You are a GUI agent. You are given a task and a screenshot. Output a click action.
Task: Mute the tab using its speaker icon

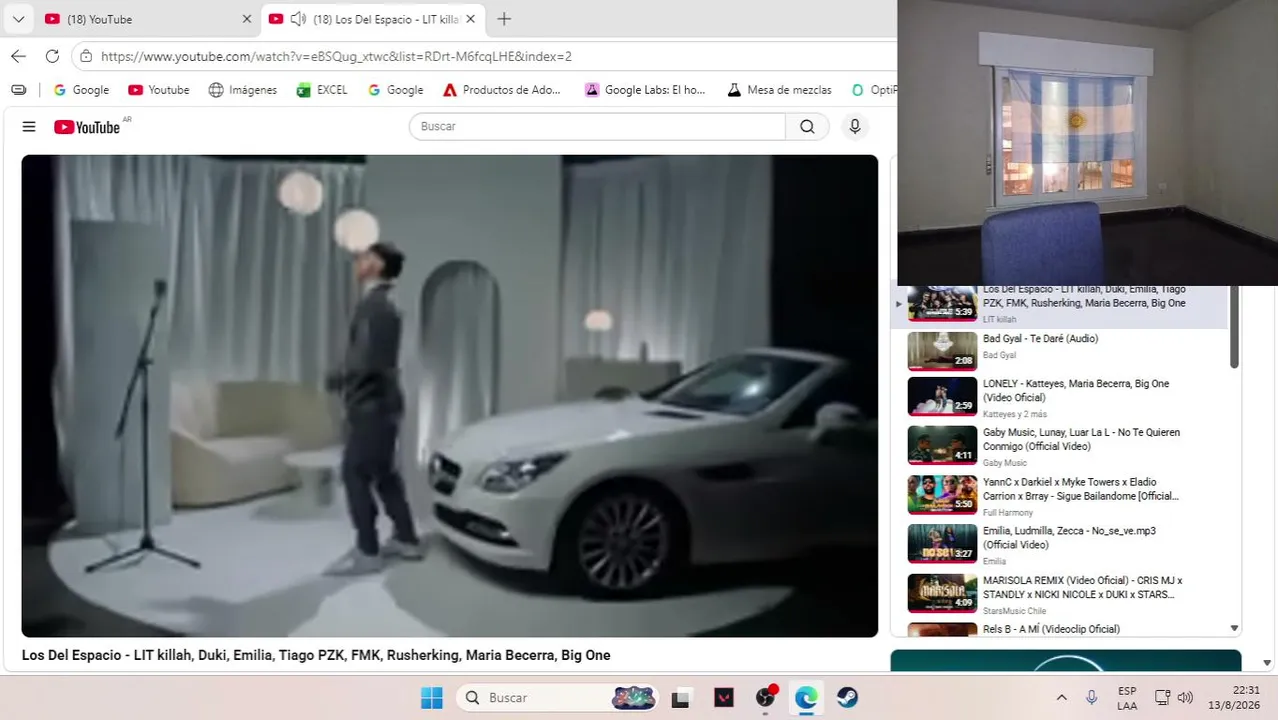pyautogui.click(x=298, y=19)
